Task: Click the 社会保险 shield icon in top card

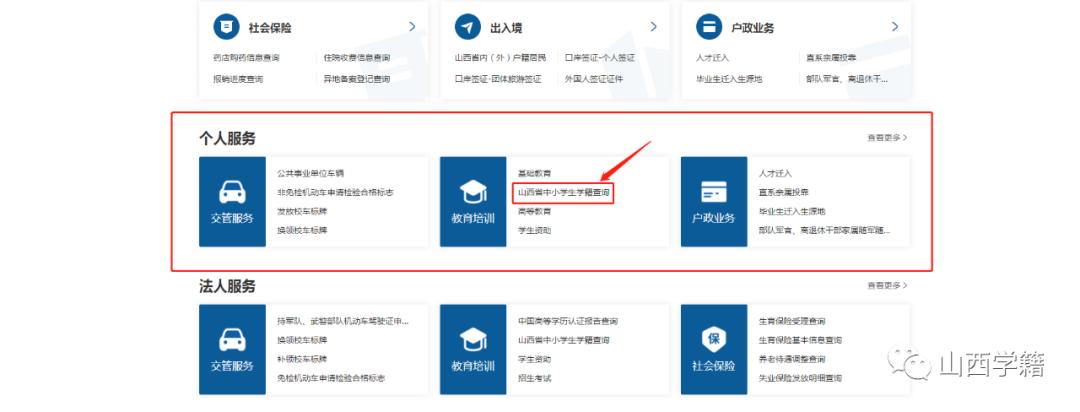Action: 227,27
